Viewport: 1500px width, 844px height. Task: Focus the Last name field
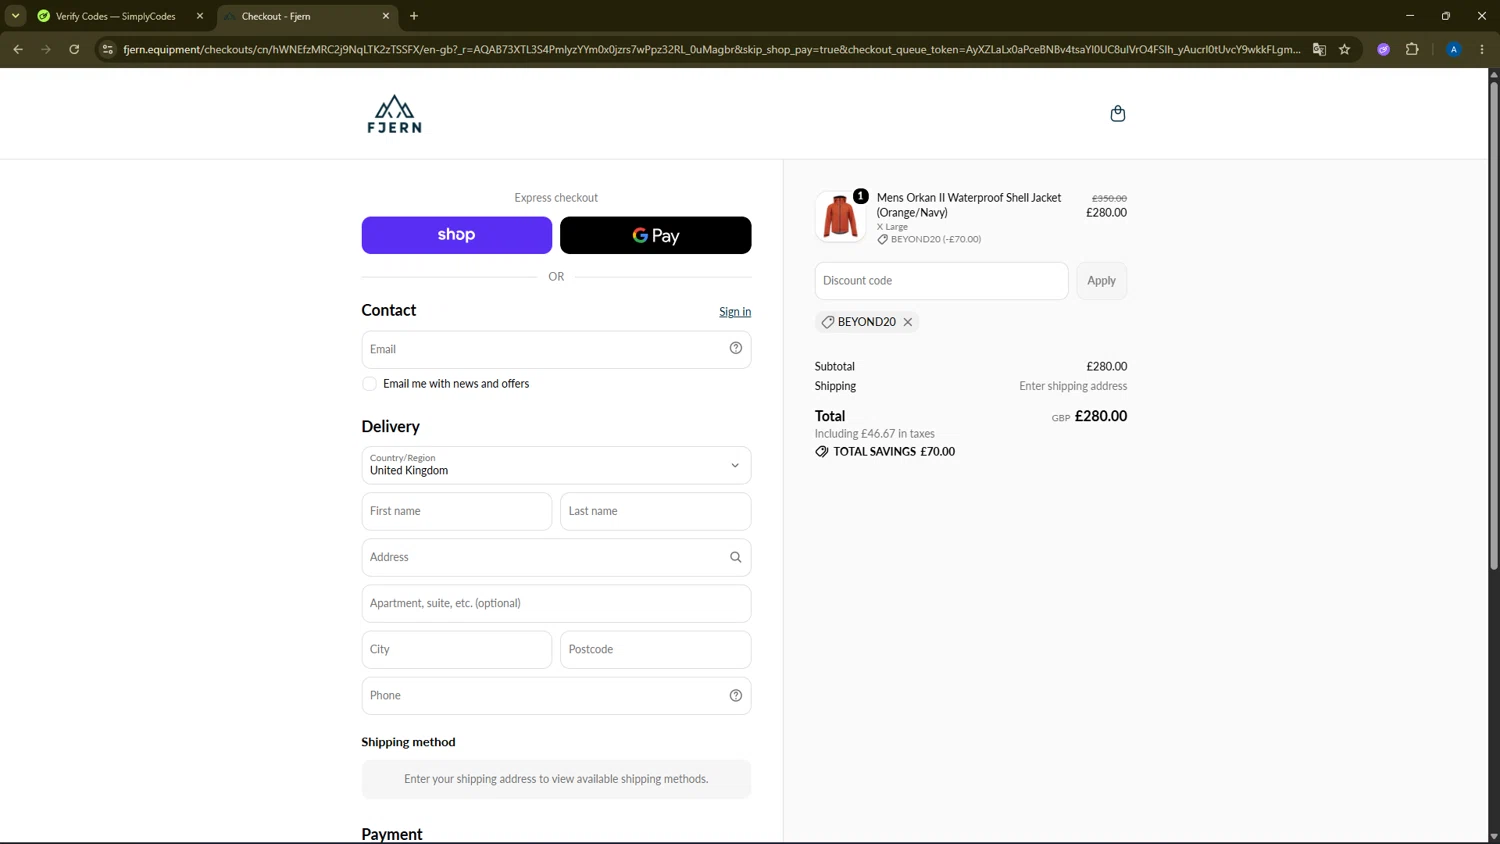click(x=655, y=511)
